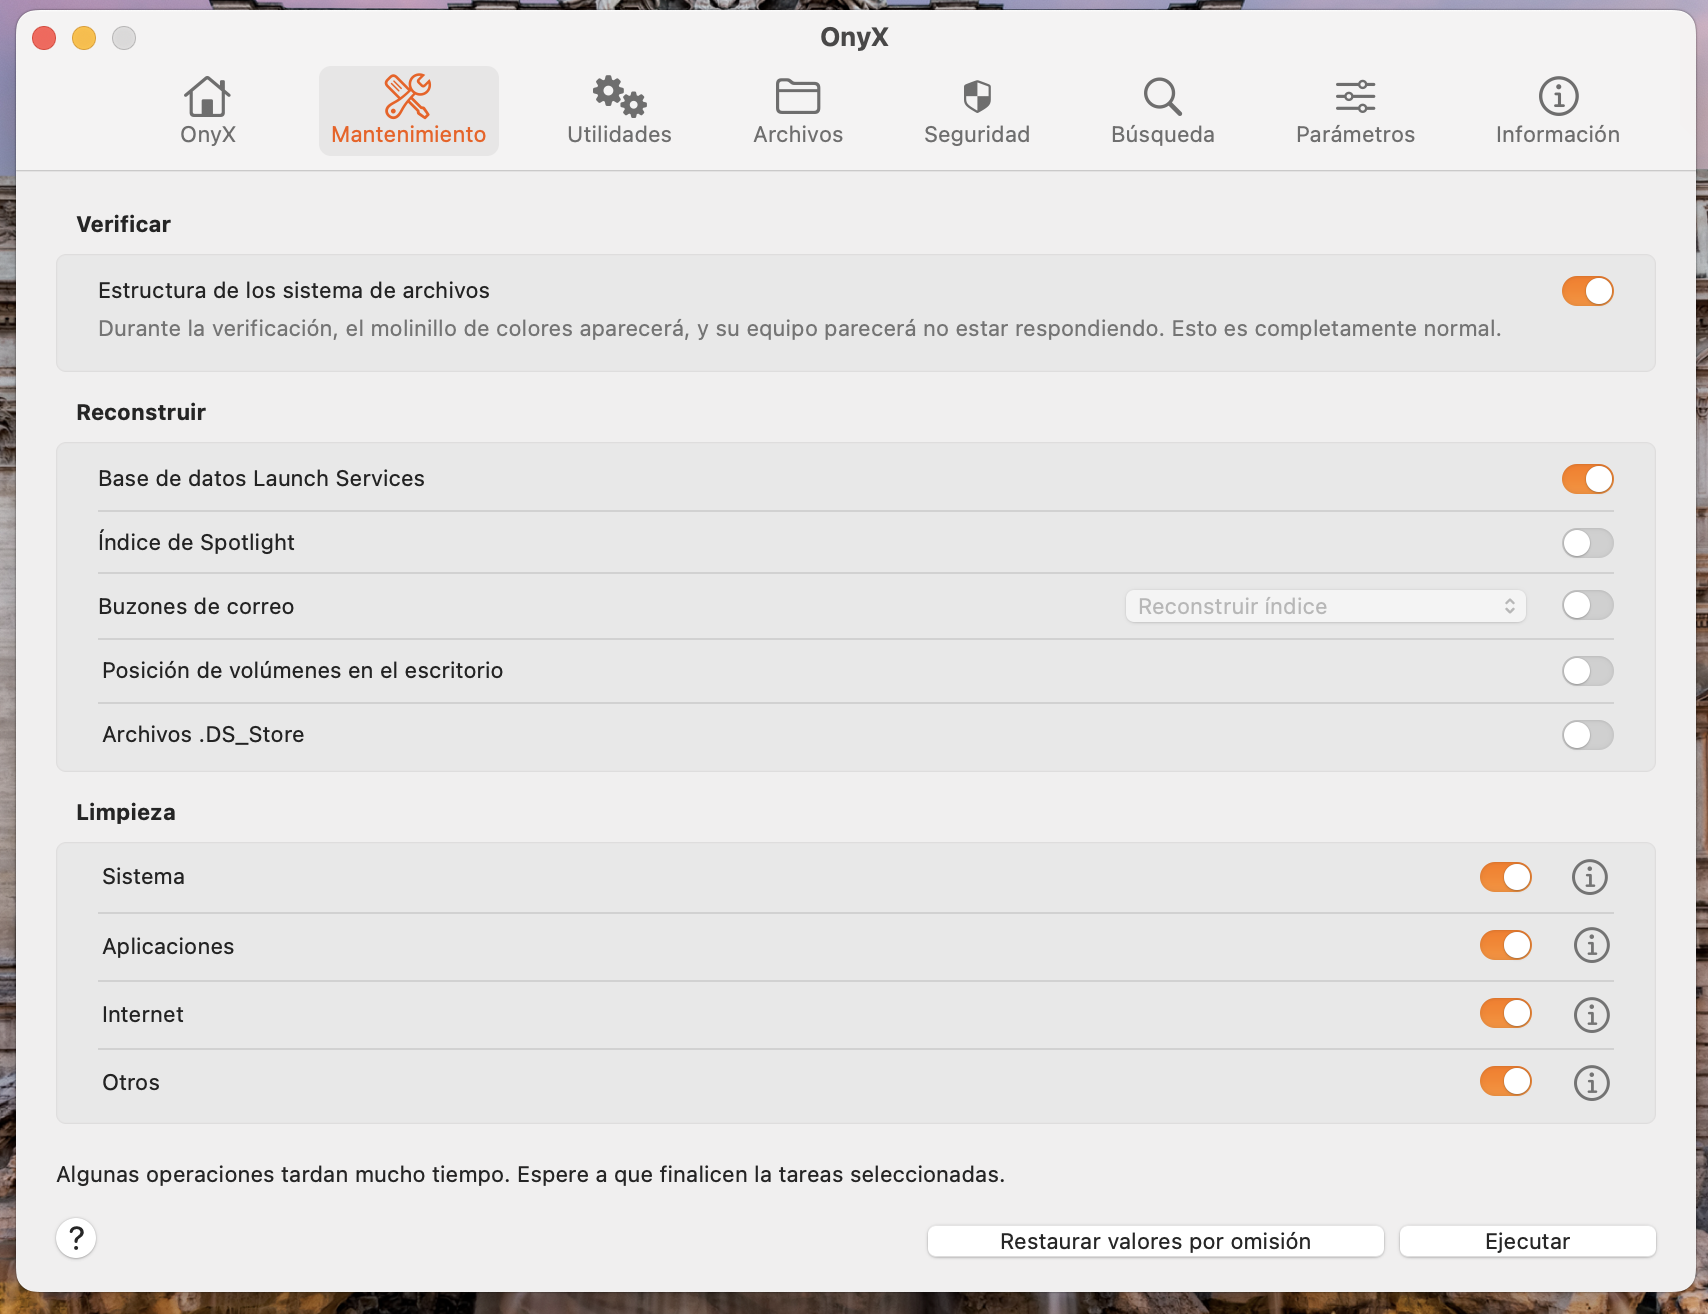Open the Utilidades gears icon
This screenshot has width=1708, height=1314.
[x=619, y=96]
